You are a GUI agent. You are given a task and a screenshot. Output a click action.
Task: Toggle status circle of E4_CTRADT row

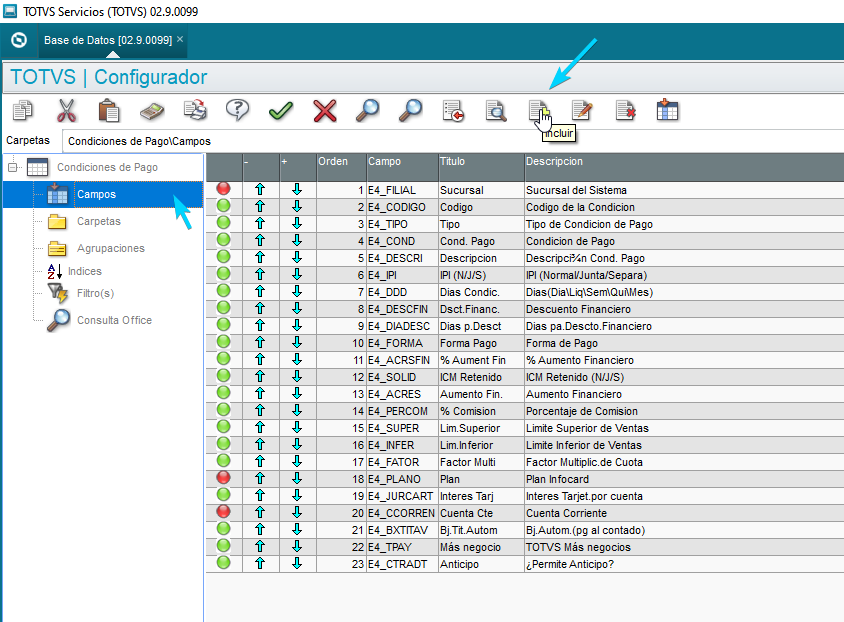point(223,563)
